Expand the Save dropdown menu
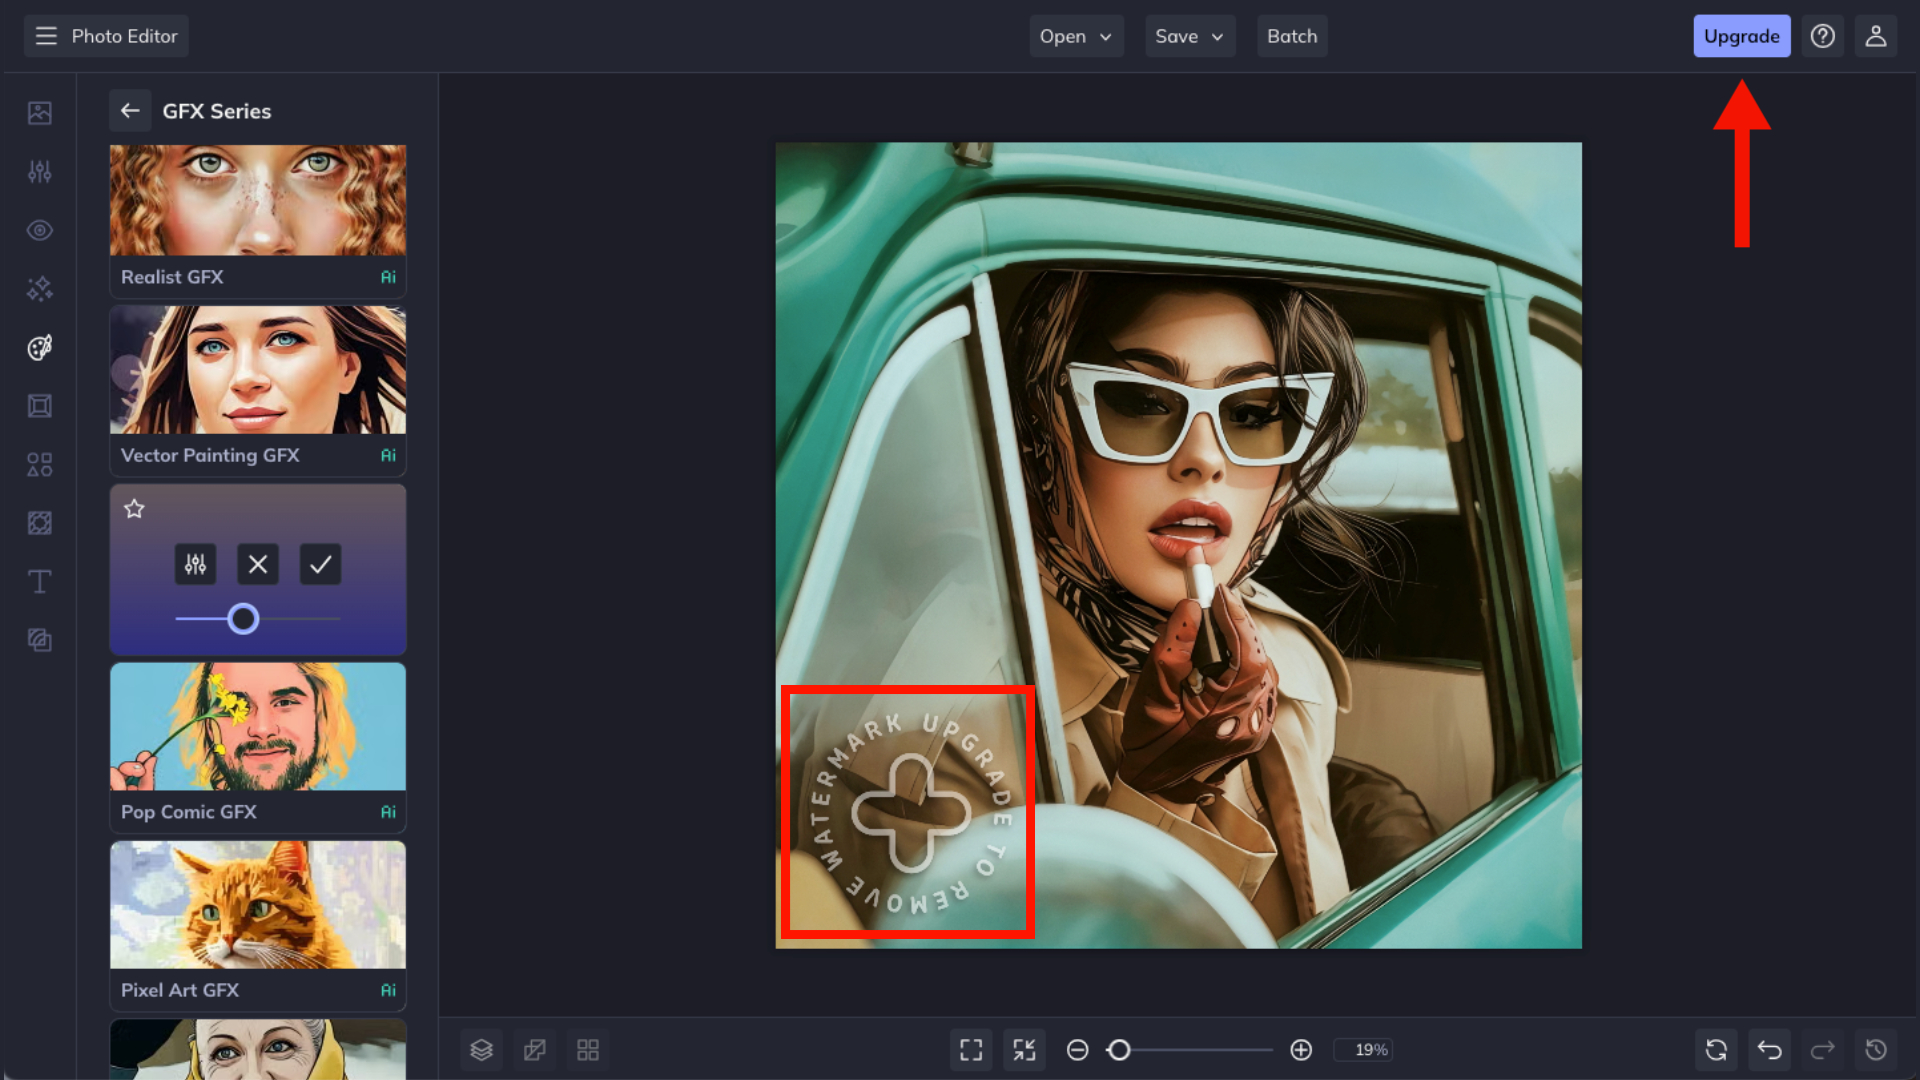The height and width of the screenshot is (1080, 1920). coord(1189,36)
